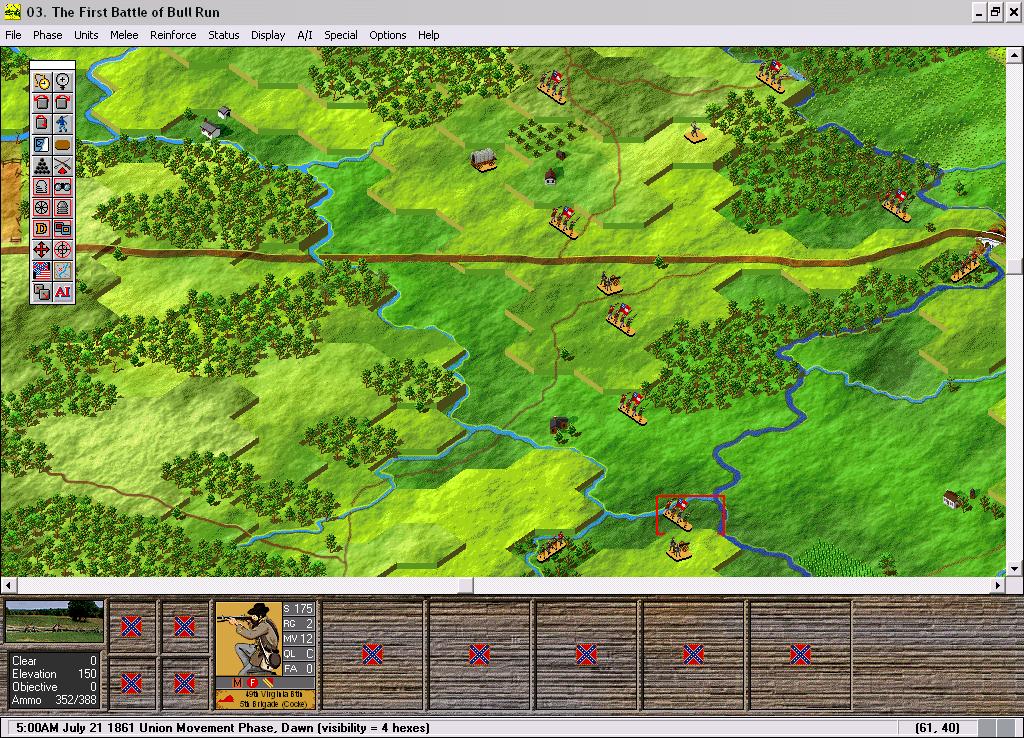Viewport: 1024px width, 738px height.
Task: Open the Units menu
Action: point(86,35)
